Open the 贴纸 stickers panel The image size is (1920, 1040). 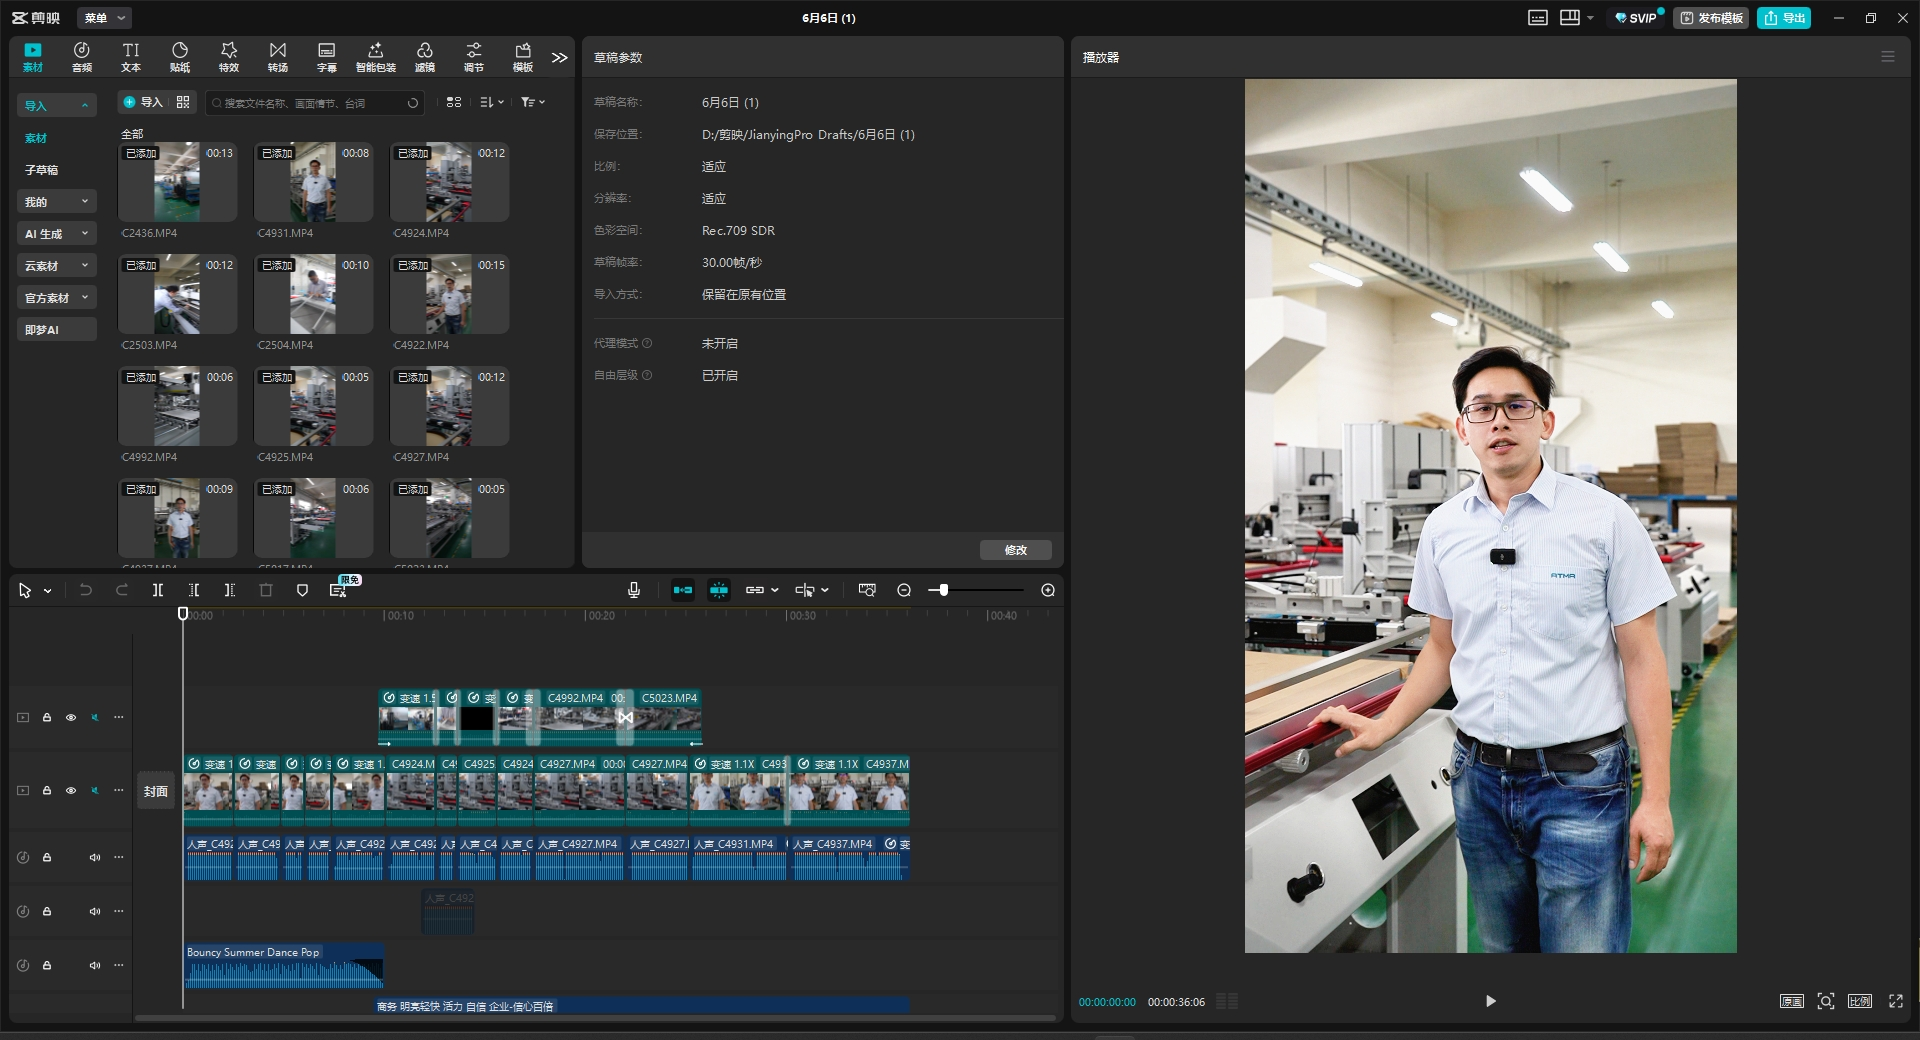(180, 56)
